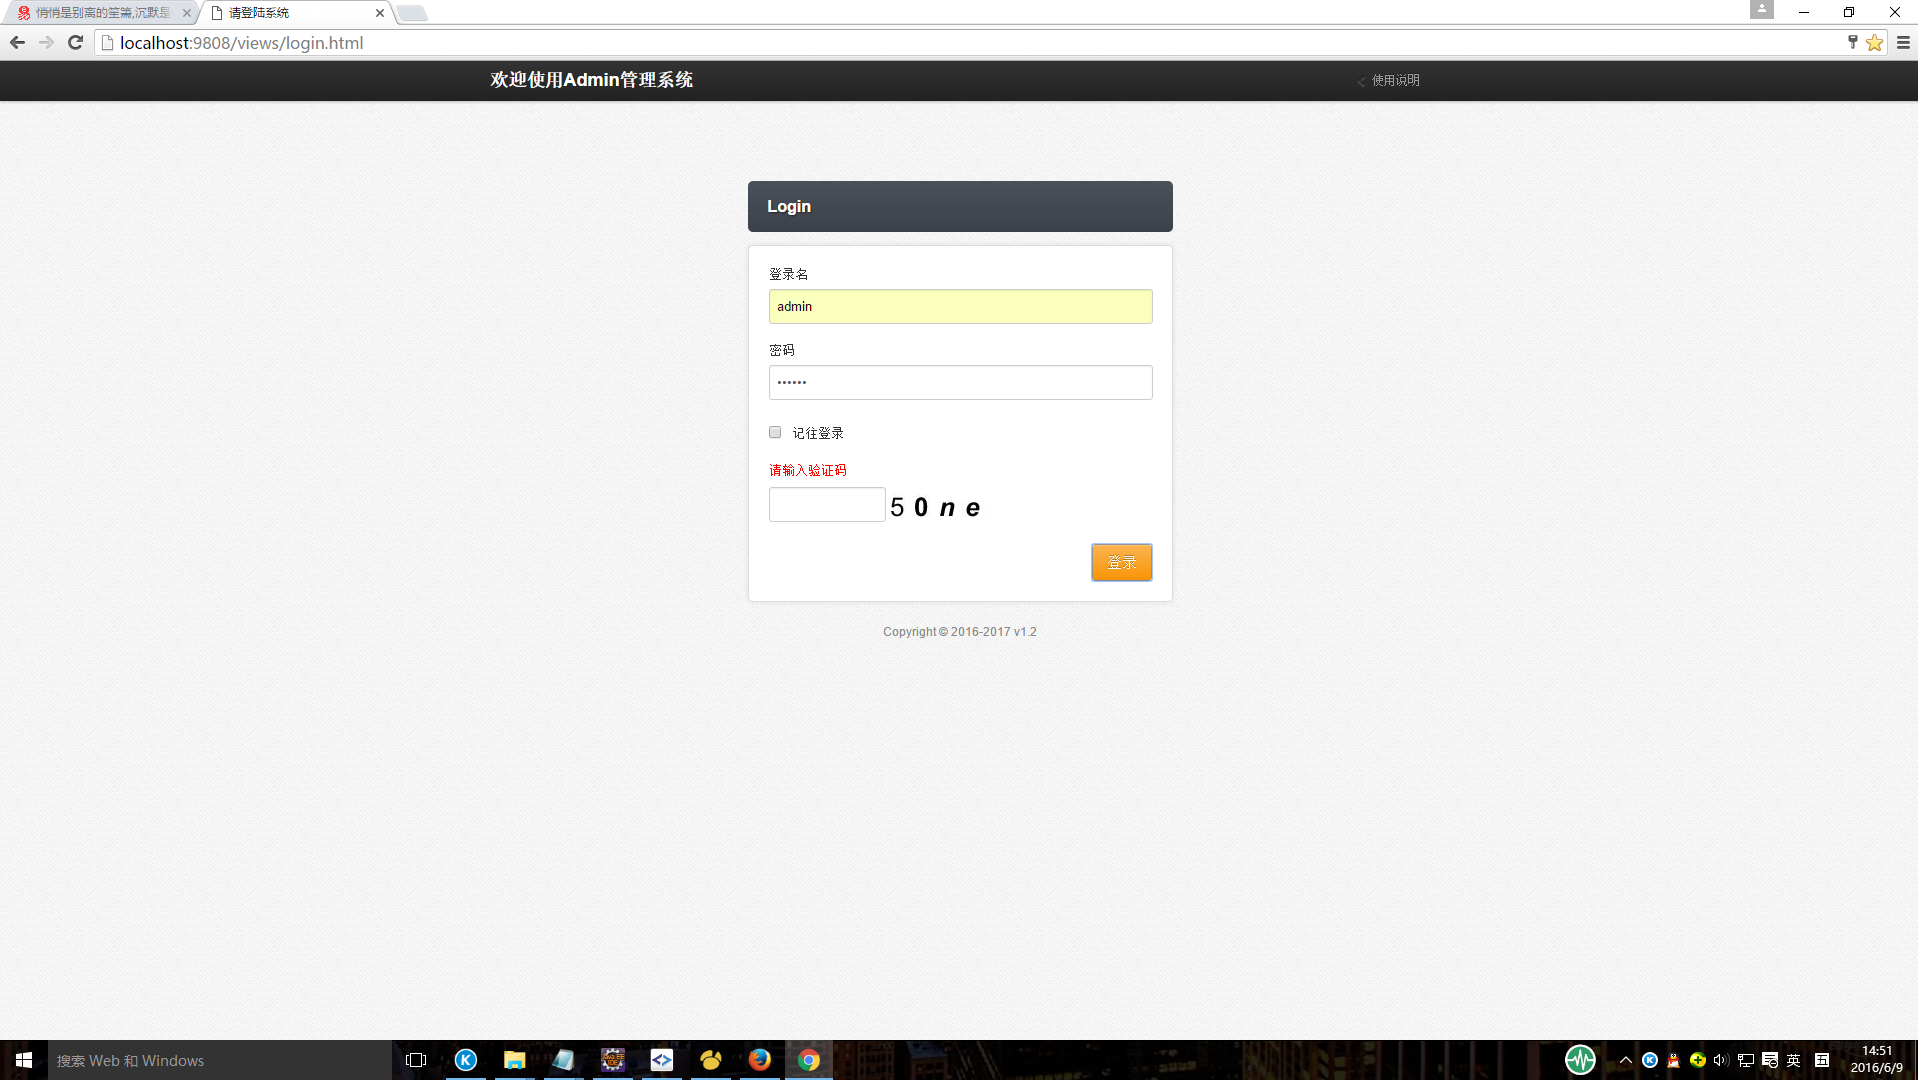Open the saved password key icon

[1852, 42]
